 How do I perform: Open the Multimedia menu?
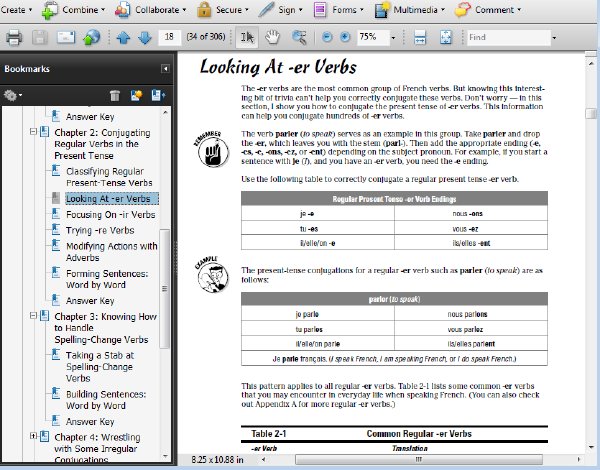point(409,10)
